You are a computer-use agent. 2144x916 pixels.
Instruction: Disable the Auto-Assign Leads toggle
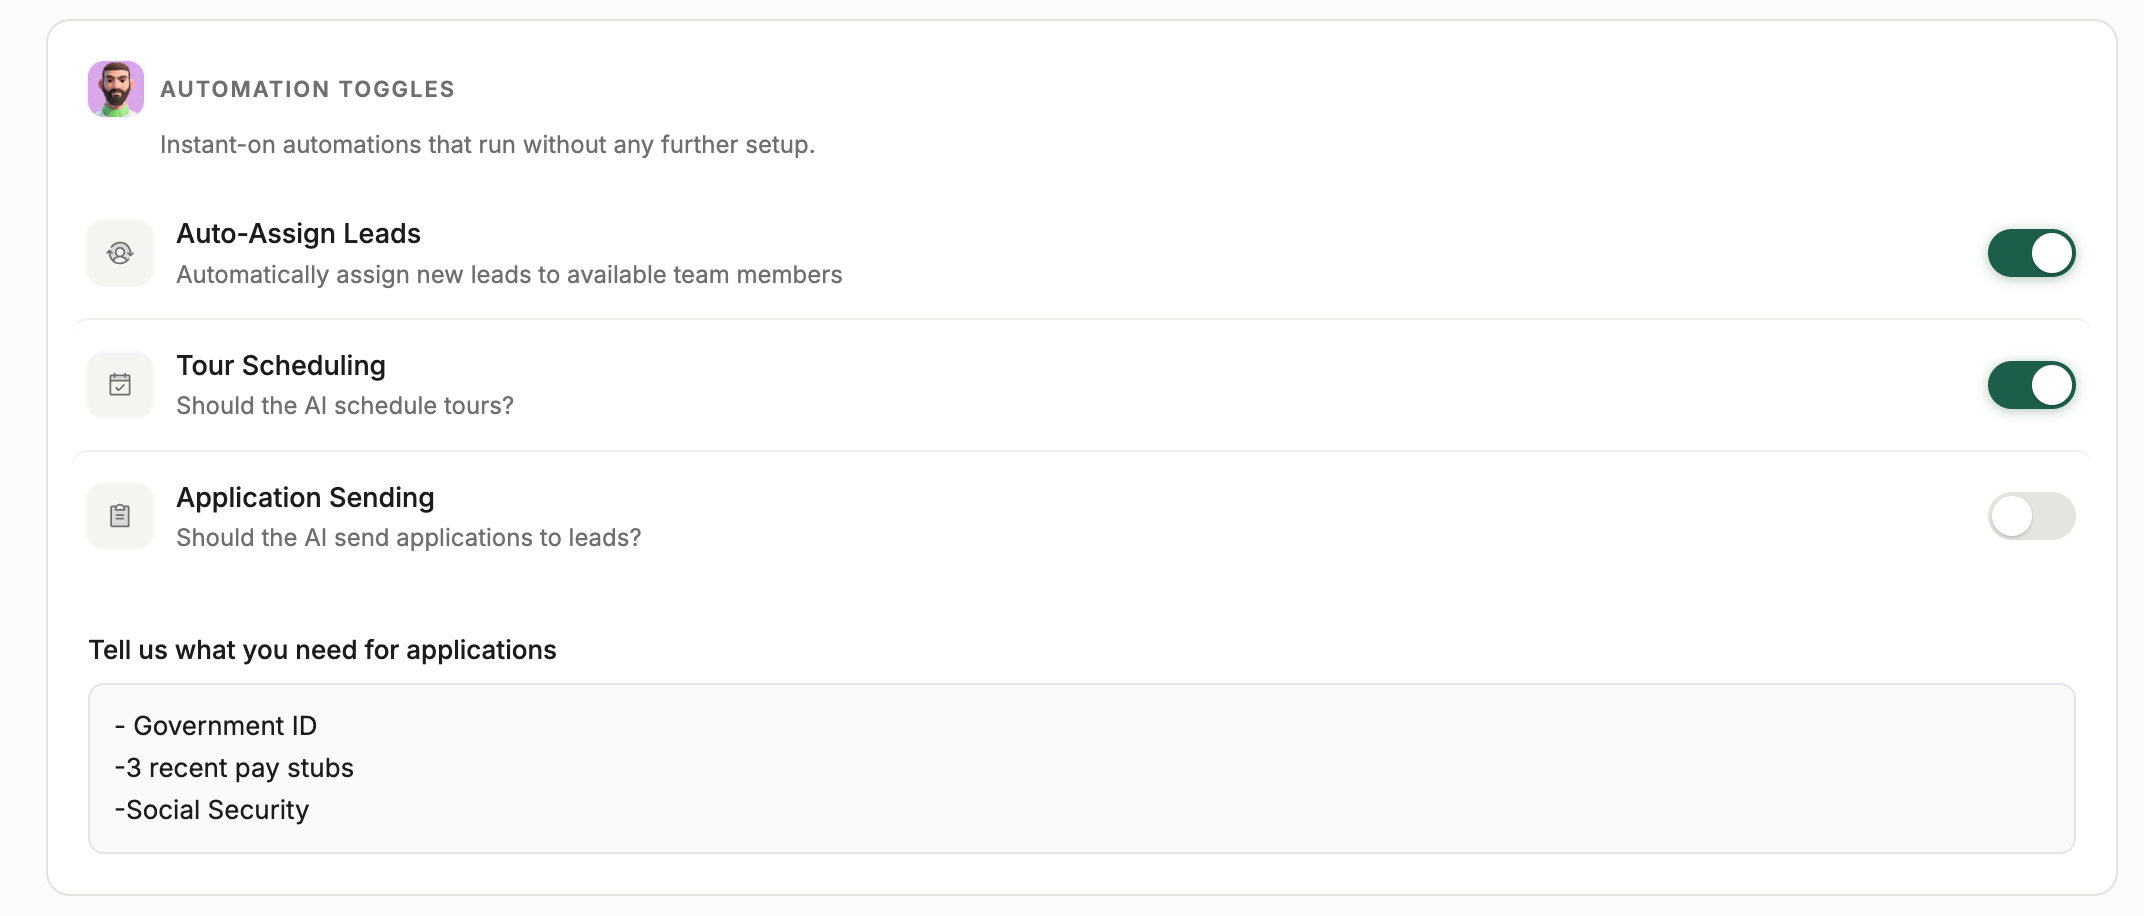click(2031, 253)
